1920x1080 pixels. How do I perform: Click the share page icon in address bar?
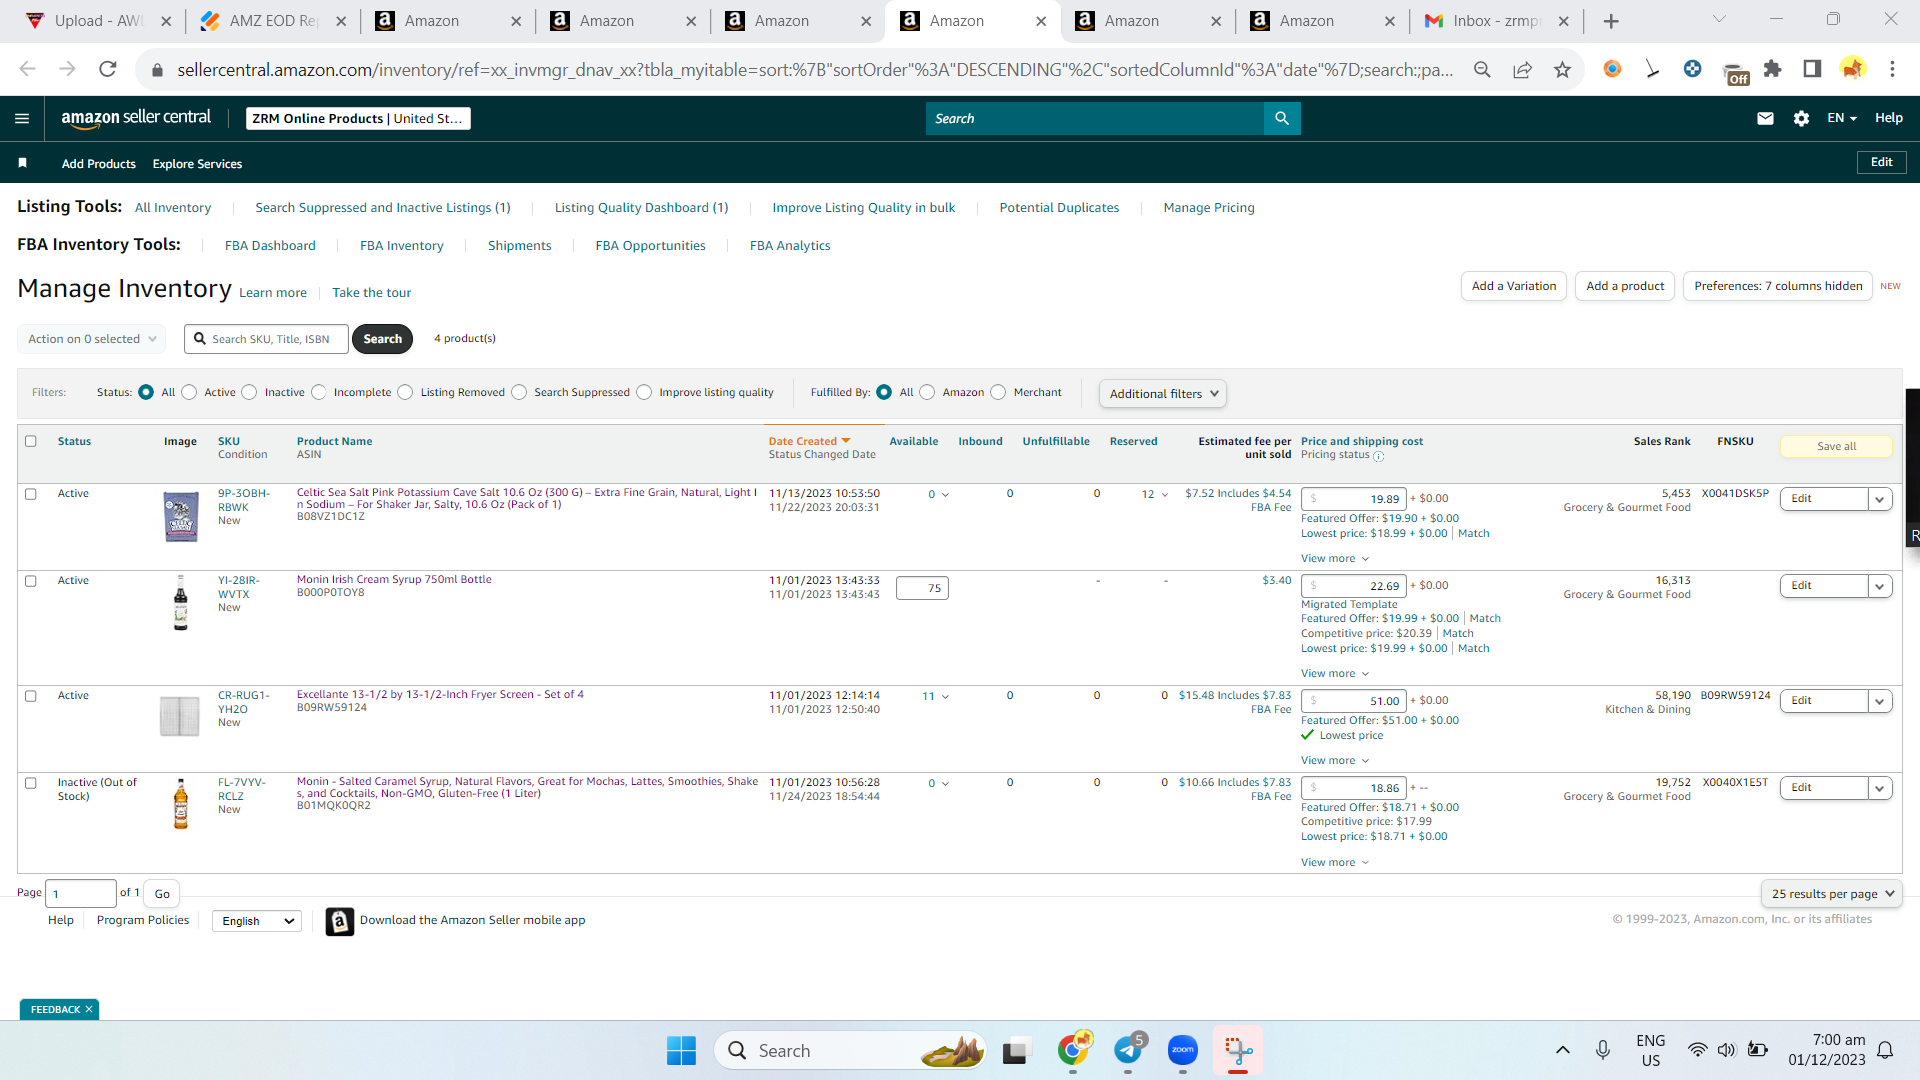[x=1522, y=69]
